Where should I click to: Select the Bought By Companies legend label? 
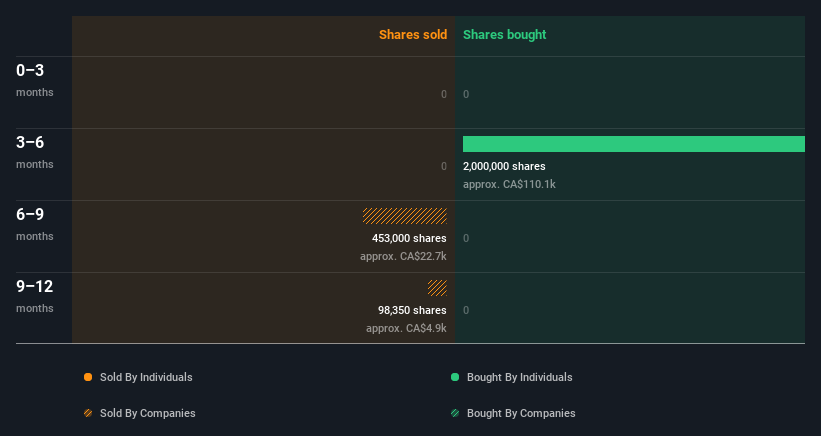coord(521,413)
